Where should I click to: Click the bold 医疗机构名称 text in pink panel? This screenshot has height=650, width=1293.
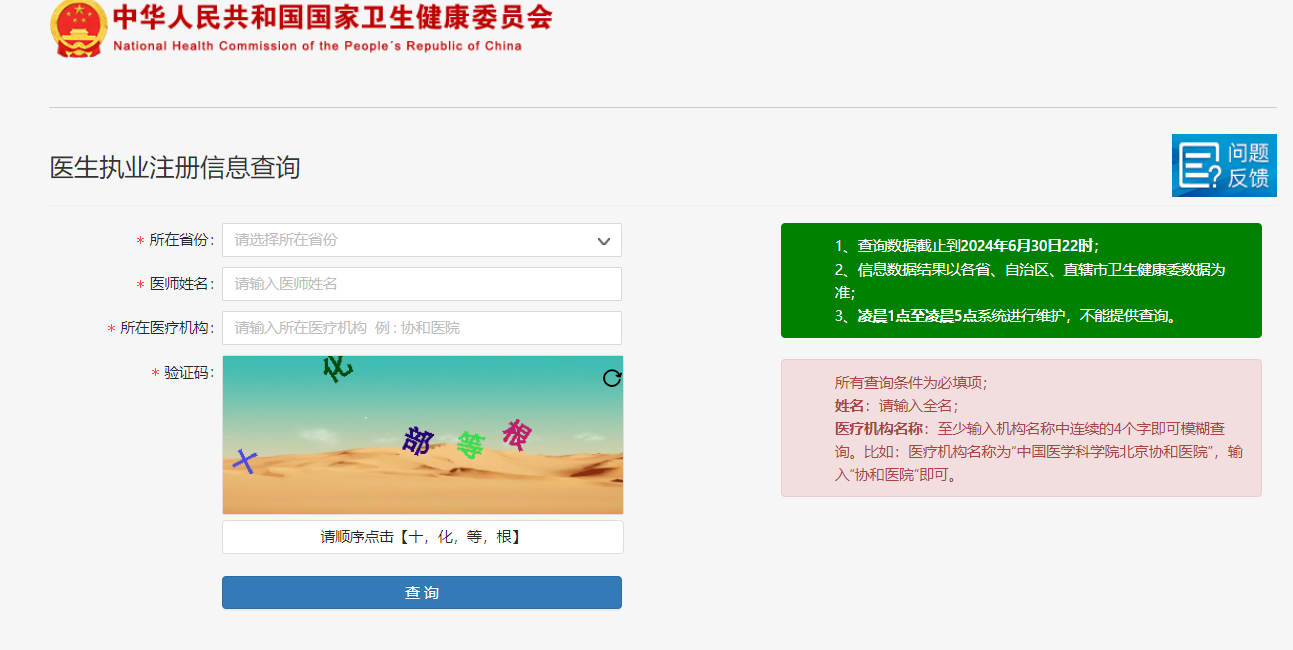click(879, 429)
